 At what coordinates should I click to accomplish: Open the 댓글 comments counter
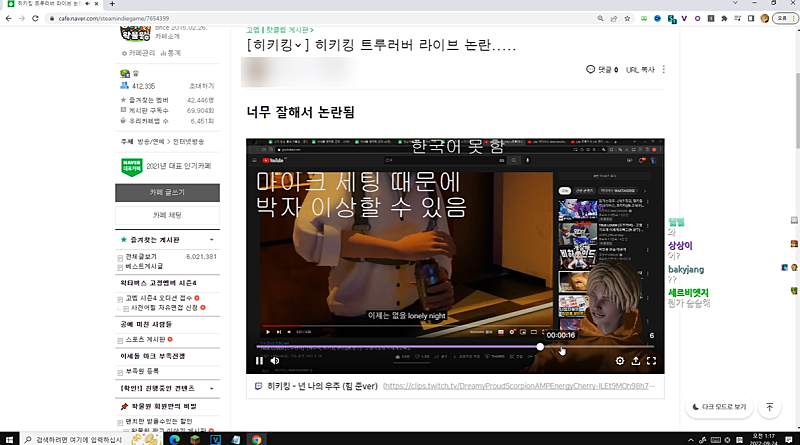pyautogui.click(x=608, y=69)
